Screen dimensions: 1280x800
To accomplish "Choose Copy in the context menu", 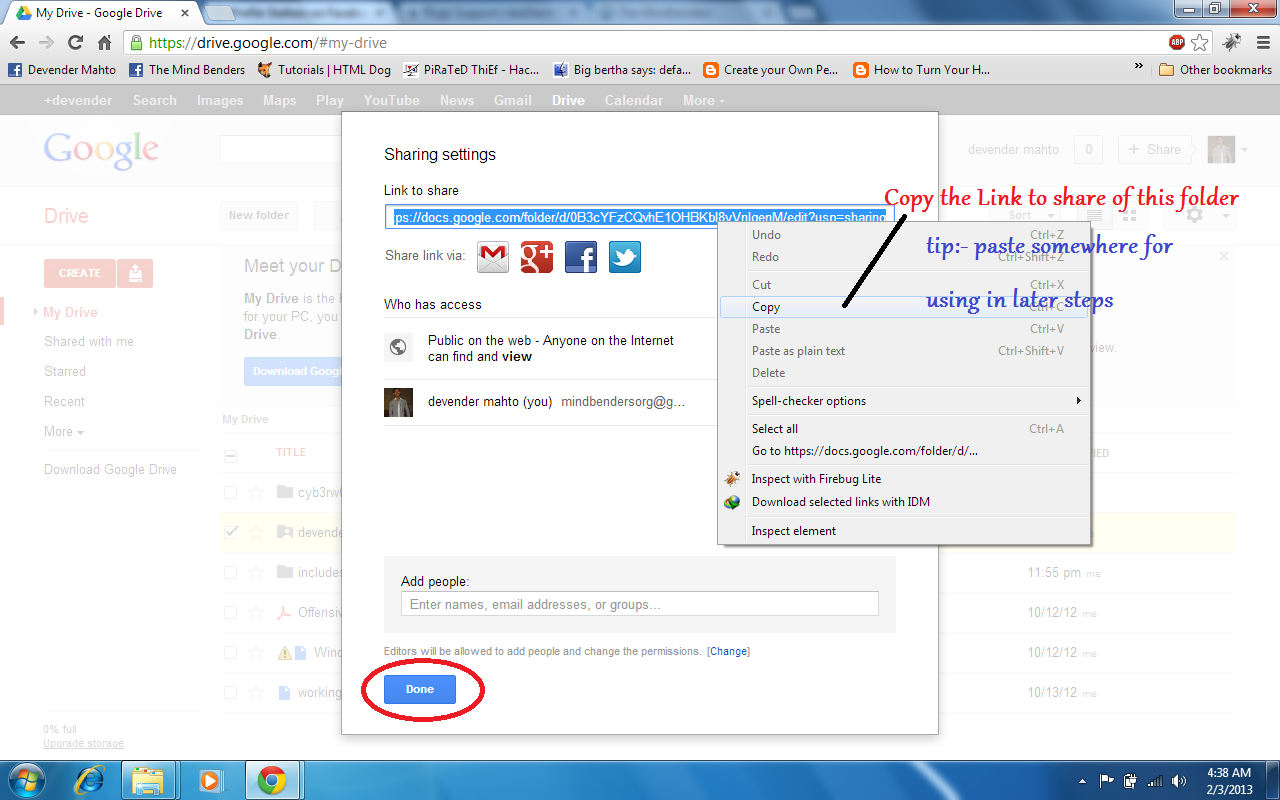I will [x=904, y=307].
